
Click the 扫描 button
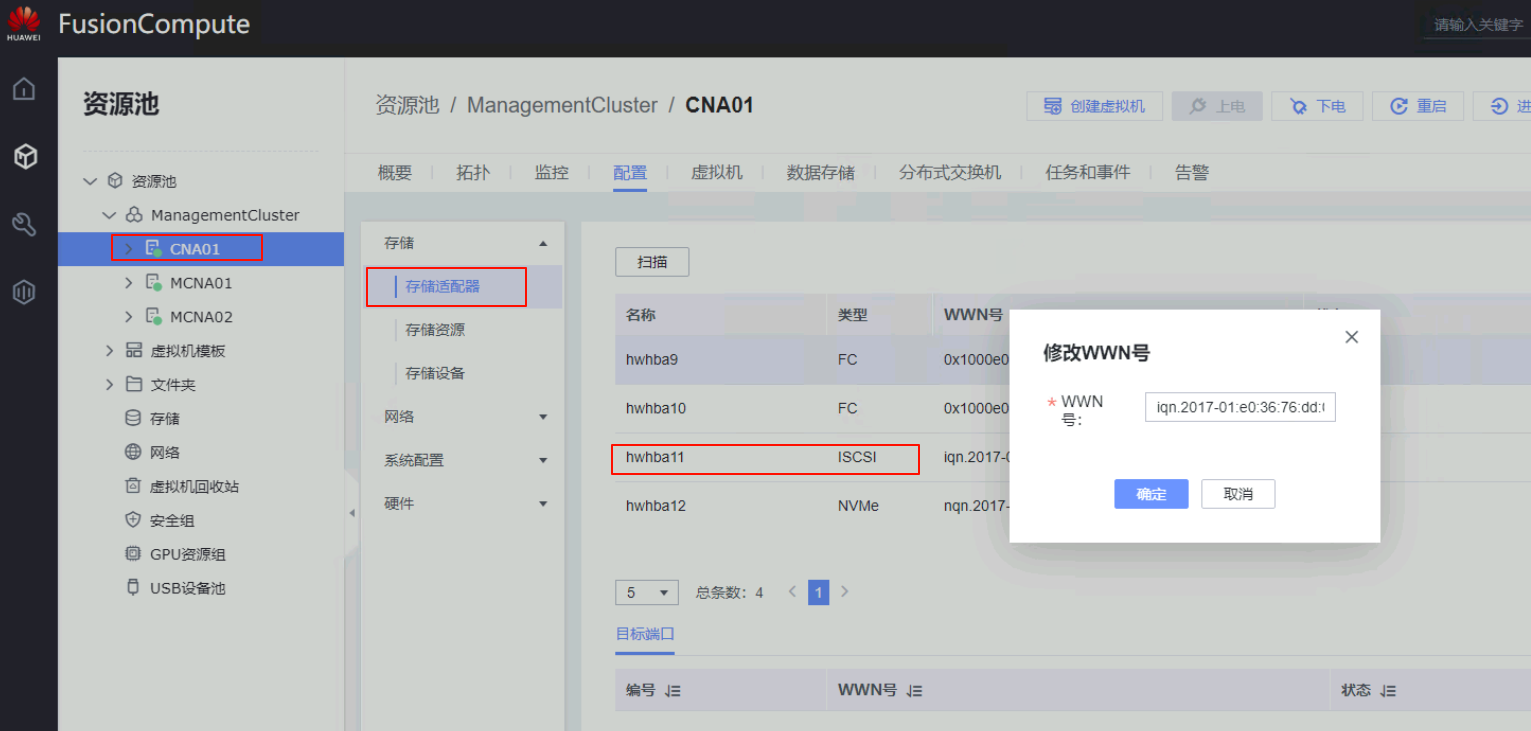[652, 262]
